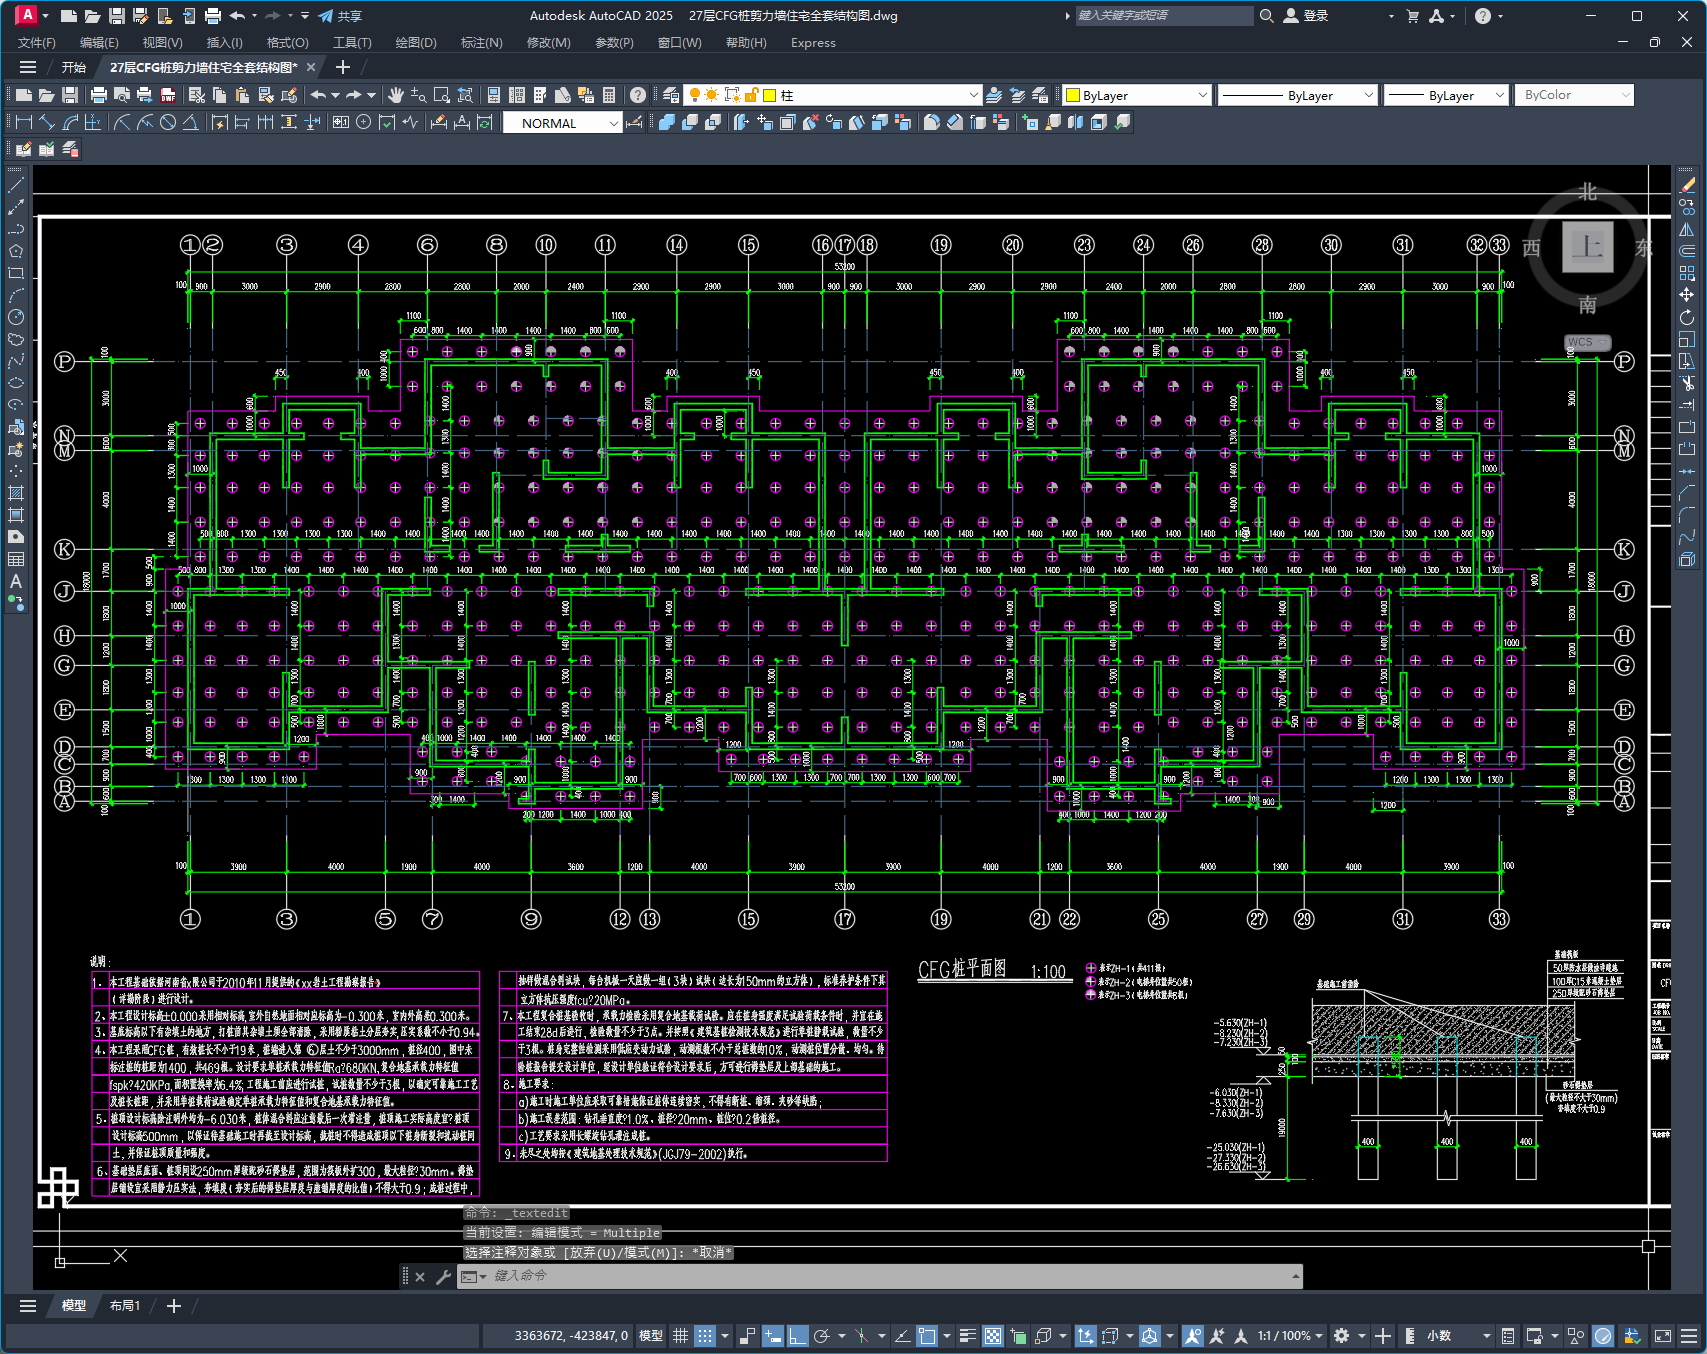The height and width of the screenshot is (1354, 1707).
Task: Toggle ortho mode in status bar
Action: pyautogui.click(x=798, y=1336)
